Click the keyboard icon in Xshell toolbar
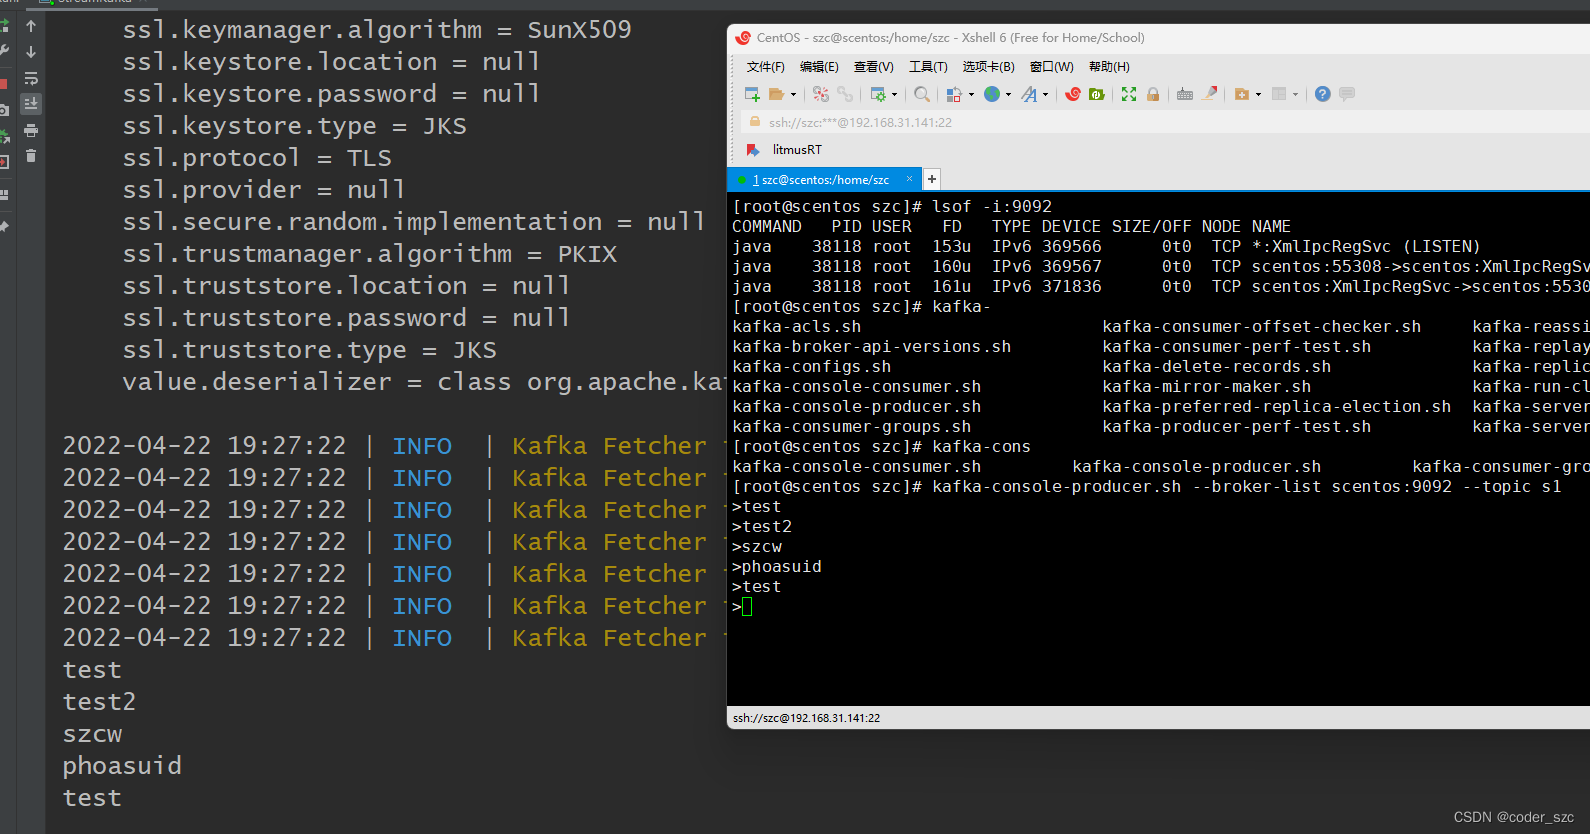The height and width of the screenshot is (834, 1590). coord(1185,94)
